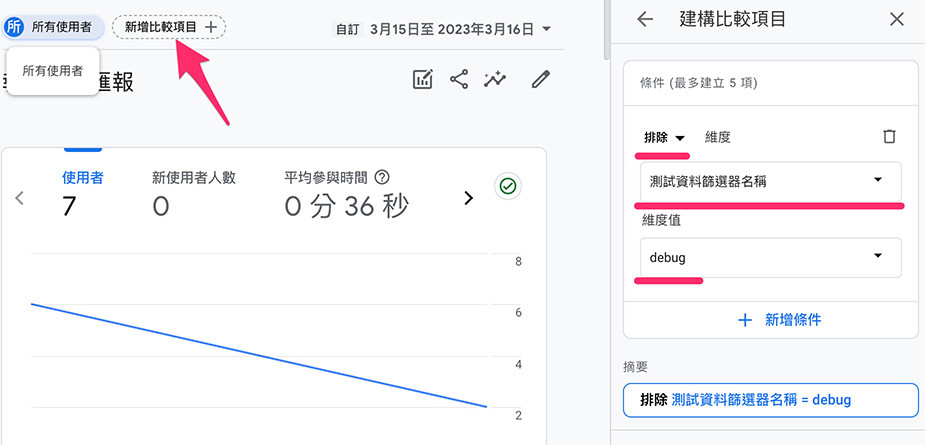
Task: Open the 測試資料篩選器名稱 dimension dropdown
Action: [770, 181]
